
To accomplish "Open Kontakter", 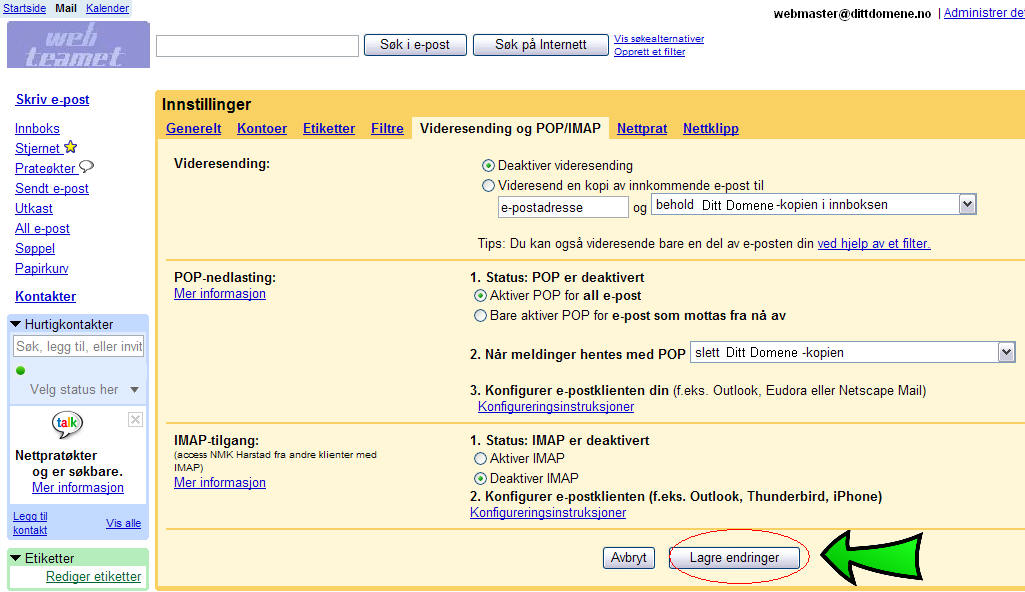I will pyautogui.click(x=46, y=297).
